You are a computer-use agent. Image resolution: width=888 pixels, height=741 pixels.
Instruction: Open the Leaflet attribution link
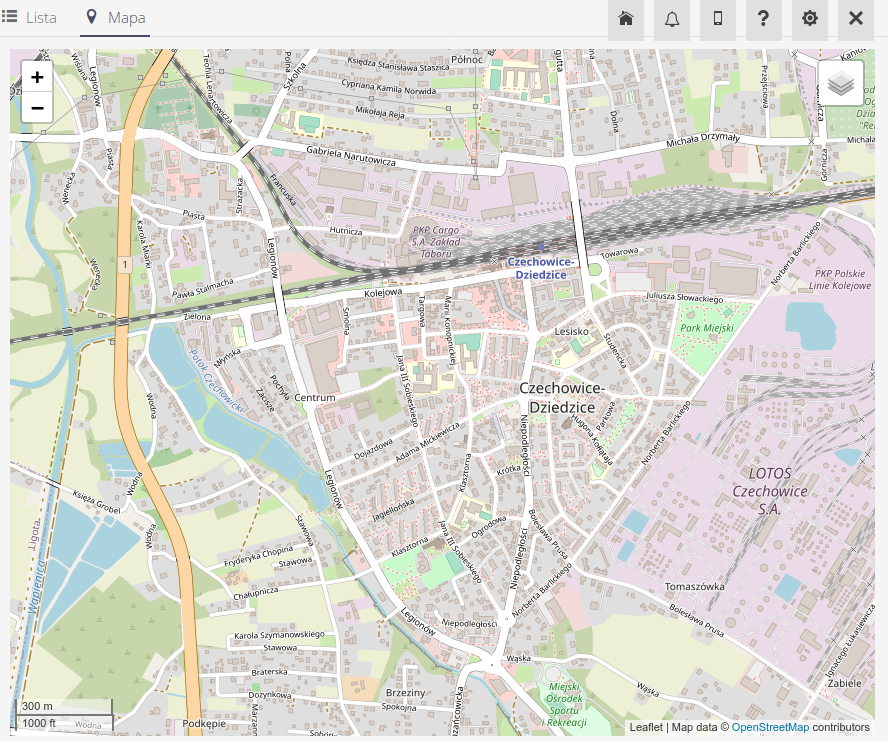point(646,727)
